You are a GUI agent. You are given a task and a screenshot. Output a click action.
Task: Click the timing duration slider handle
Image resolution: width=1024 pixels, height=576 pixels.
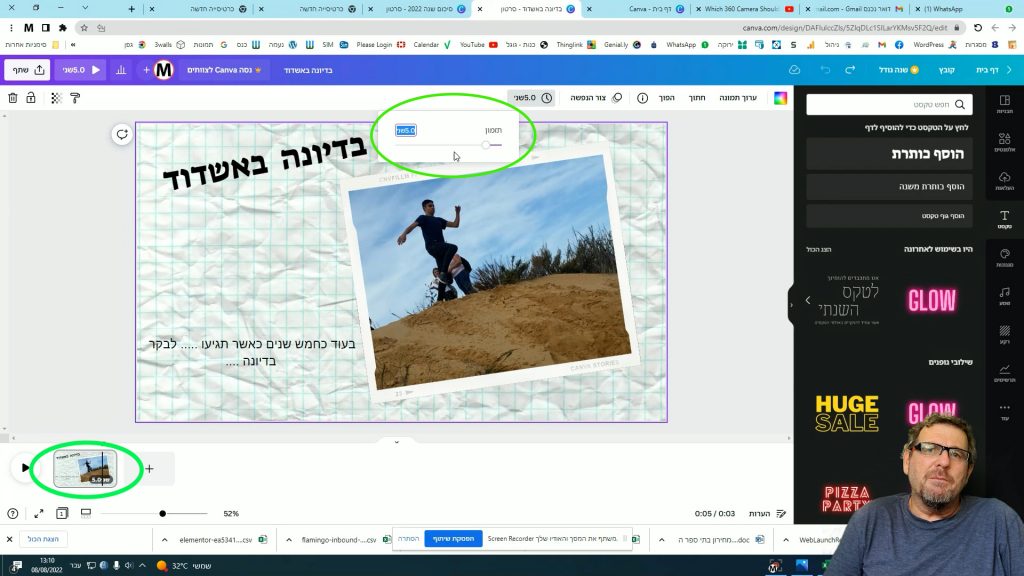(486, 145)
